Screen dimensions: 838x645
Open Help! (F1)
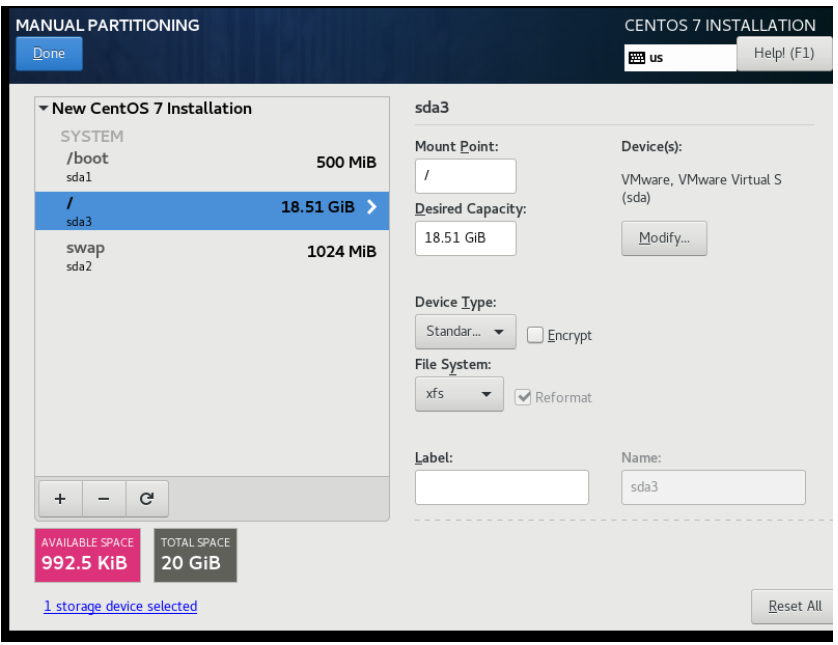click(783, 53)
